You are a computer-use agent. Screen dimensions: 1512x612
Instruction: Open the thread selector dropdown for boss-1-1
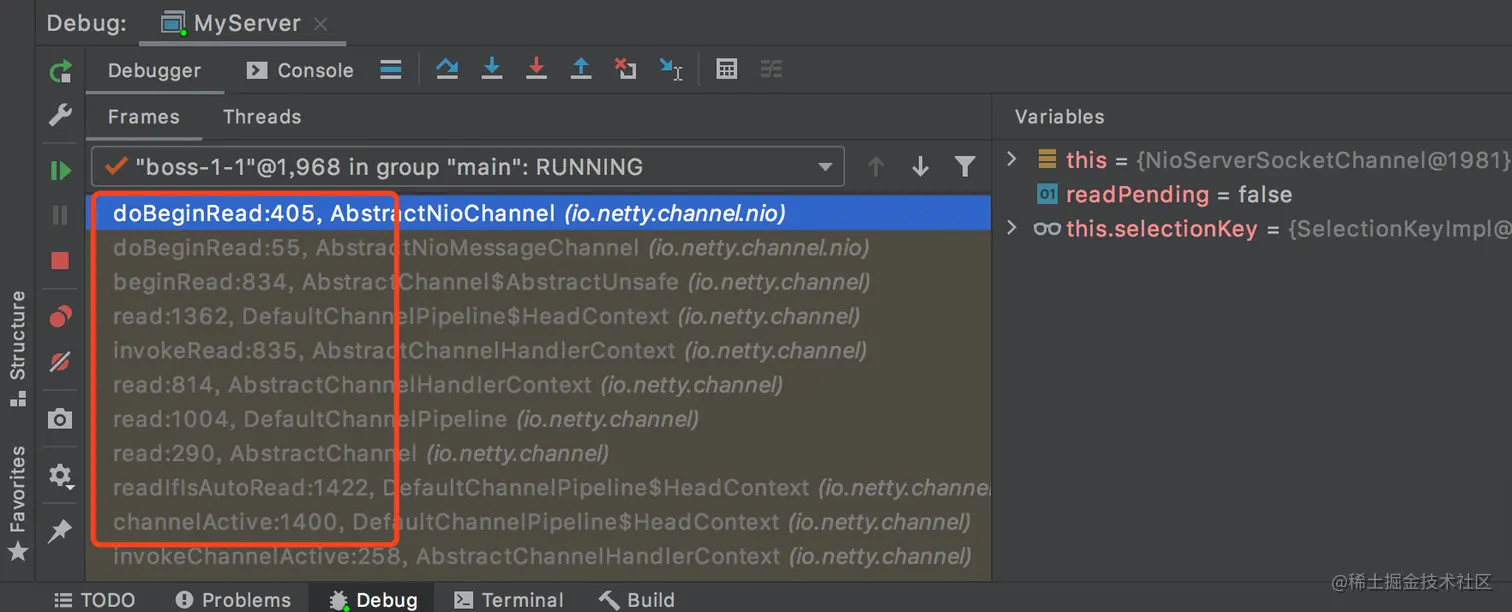468,167
